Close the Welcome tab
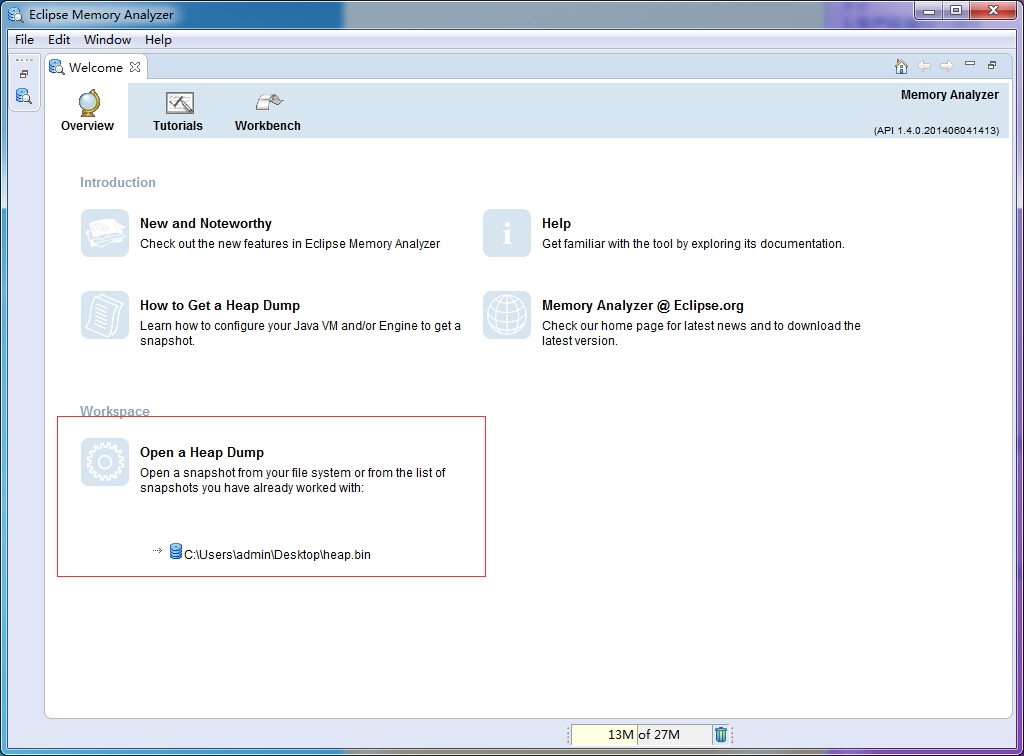Image resolution: width=1024 pixels, height=756 pixels. click(135, 67)
